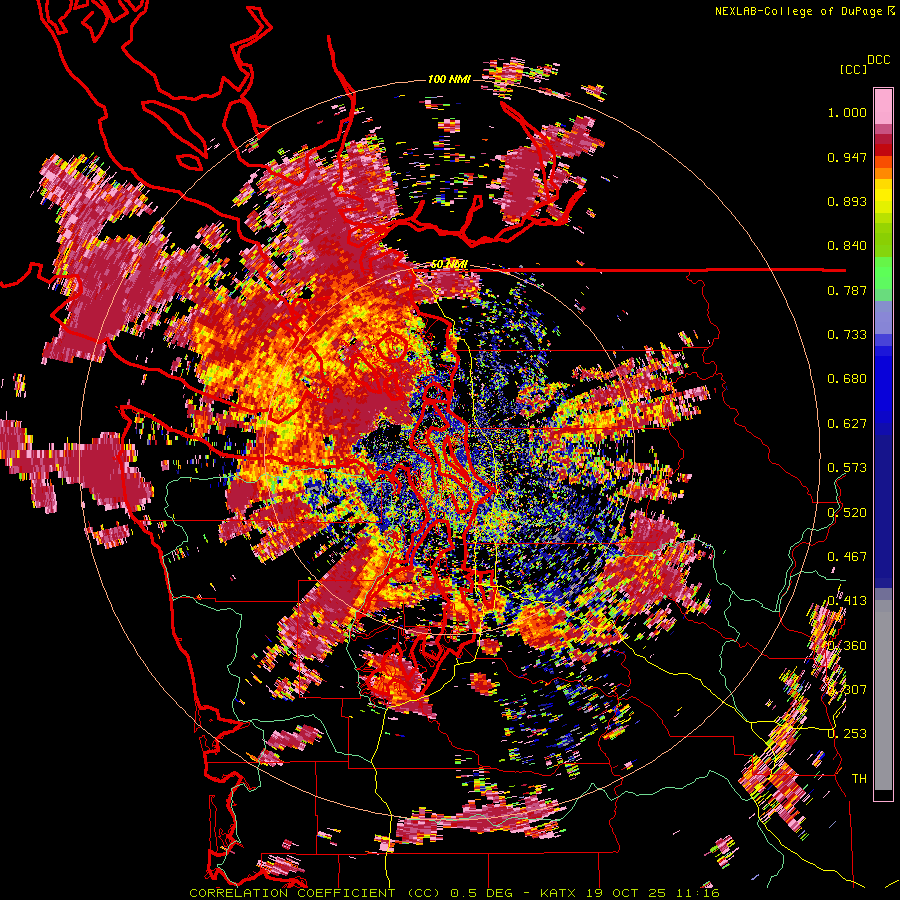
Task: Click the light pink top color bar segment
Action: [x=883, y=106]
